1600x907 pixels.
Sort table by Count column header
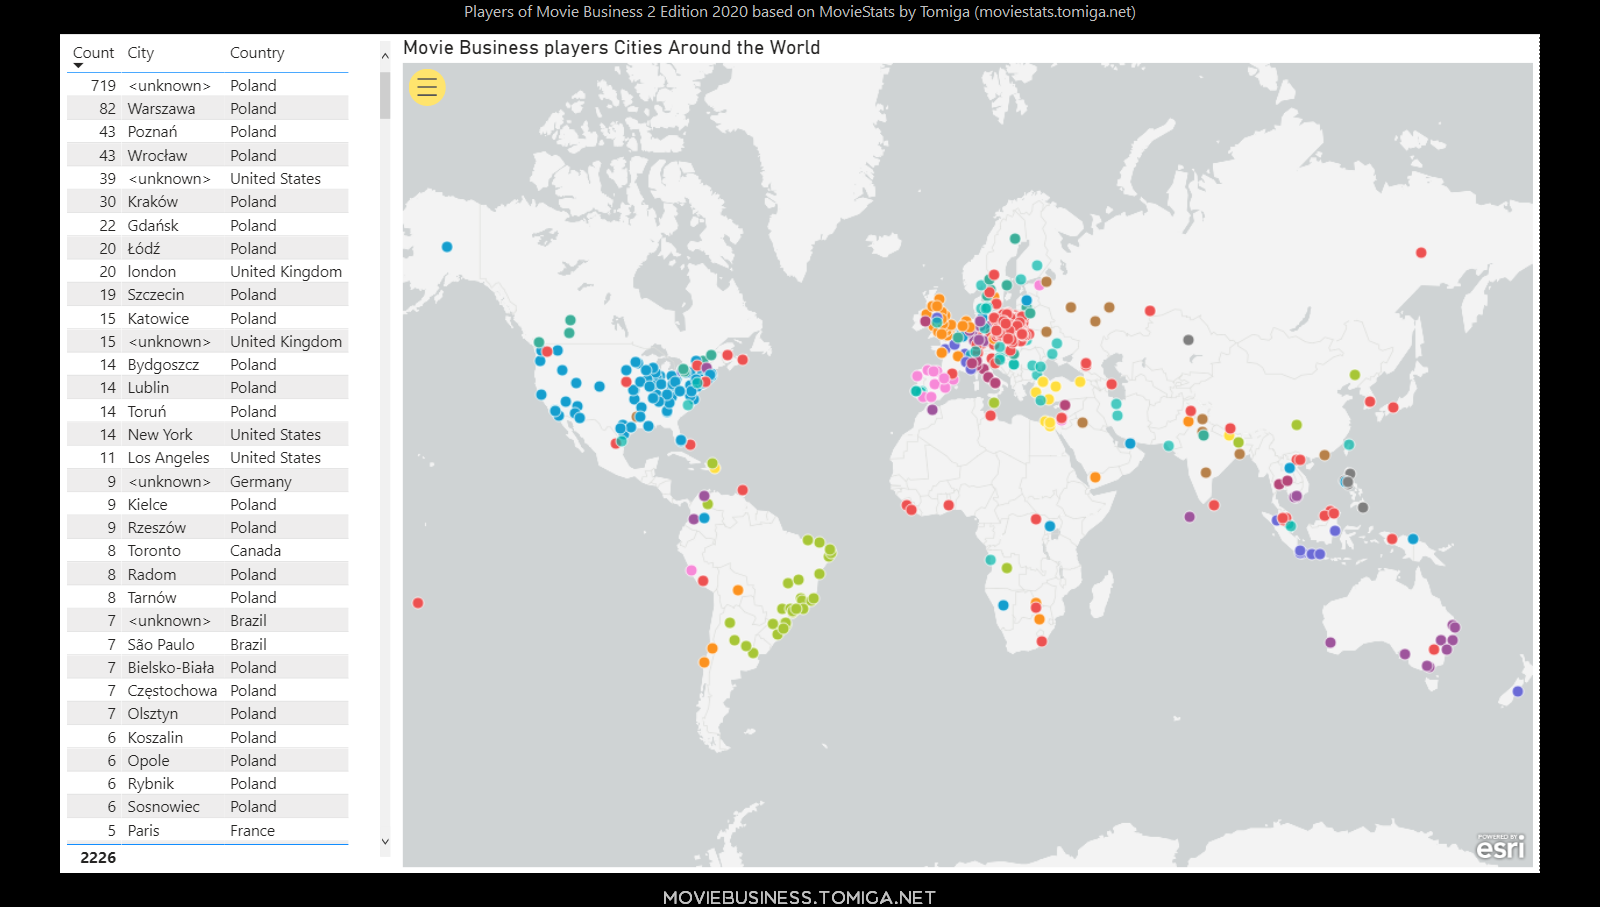coord(93,53)
